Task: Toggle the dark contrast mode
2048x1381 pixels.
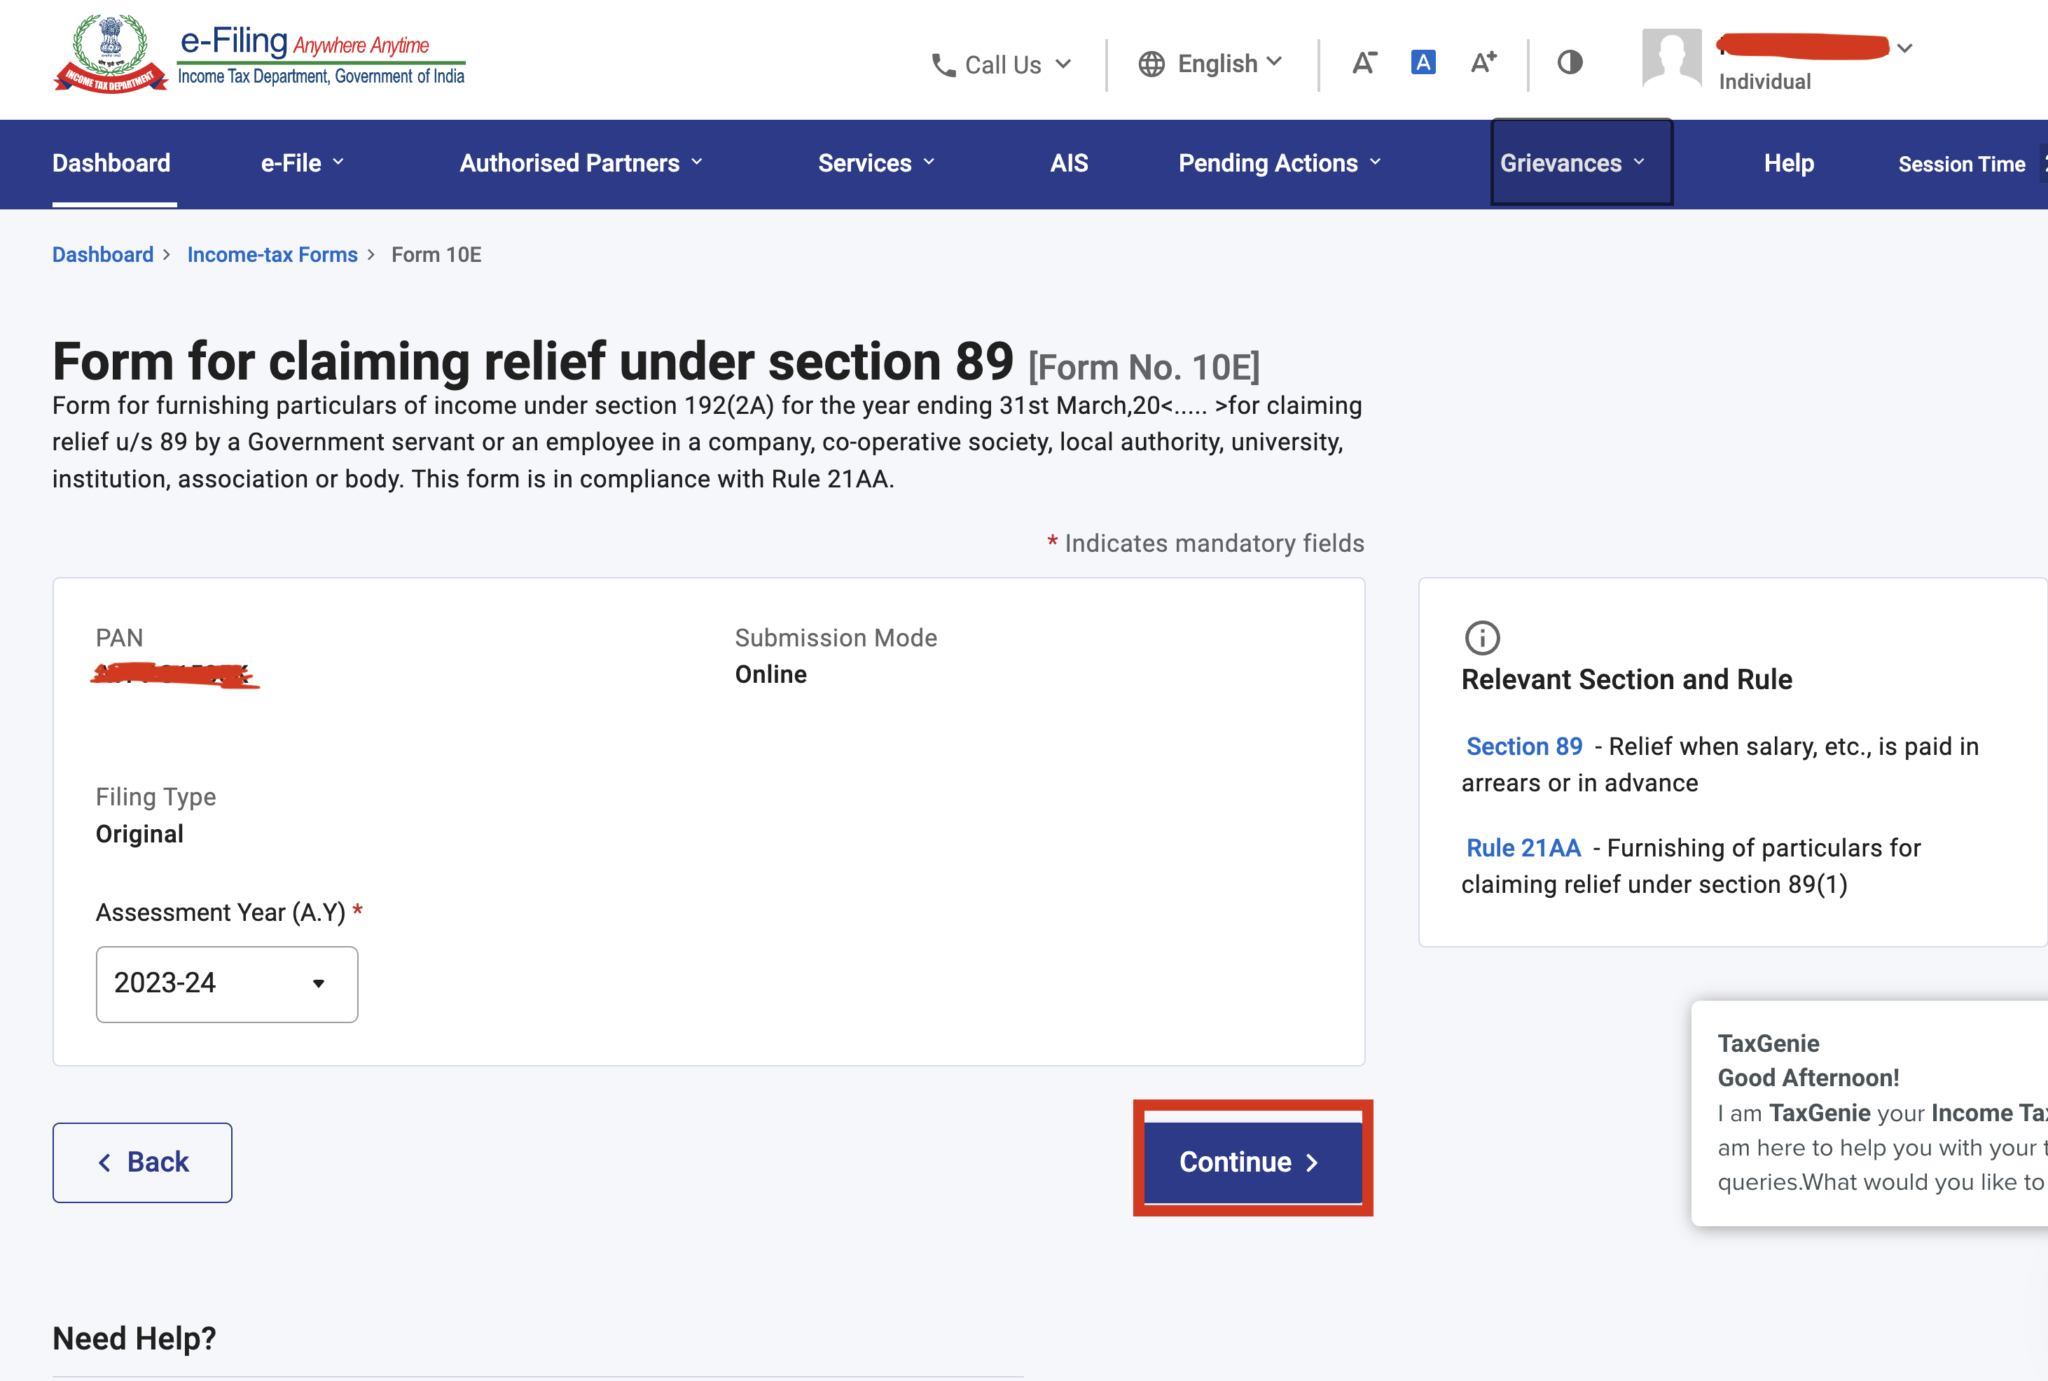Action: (1568, 62)
